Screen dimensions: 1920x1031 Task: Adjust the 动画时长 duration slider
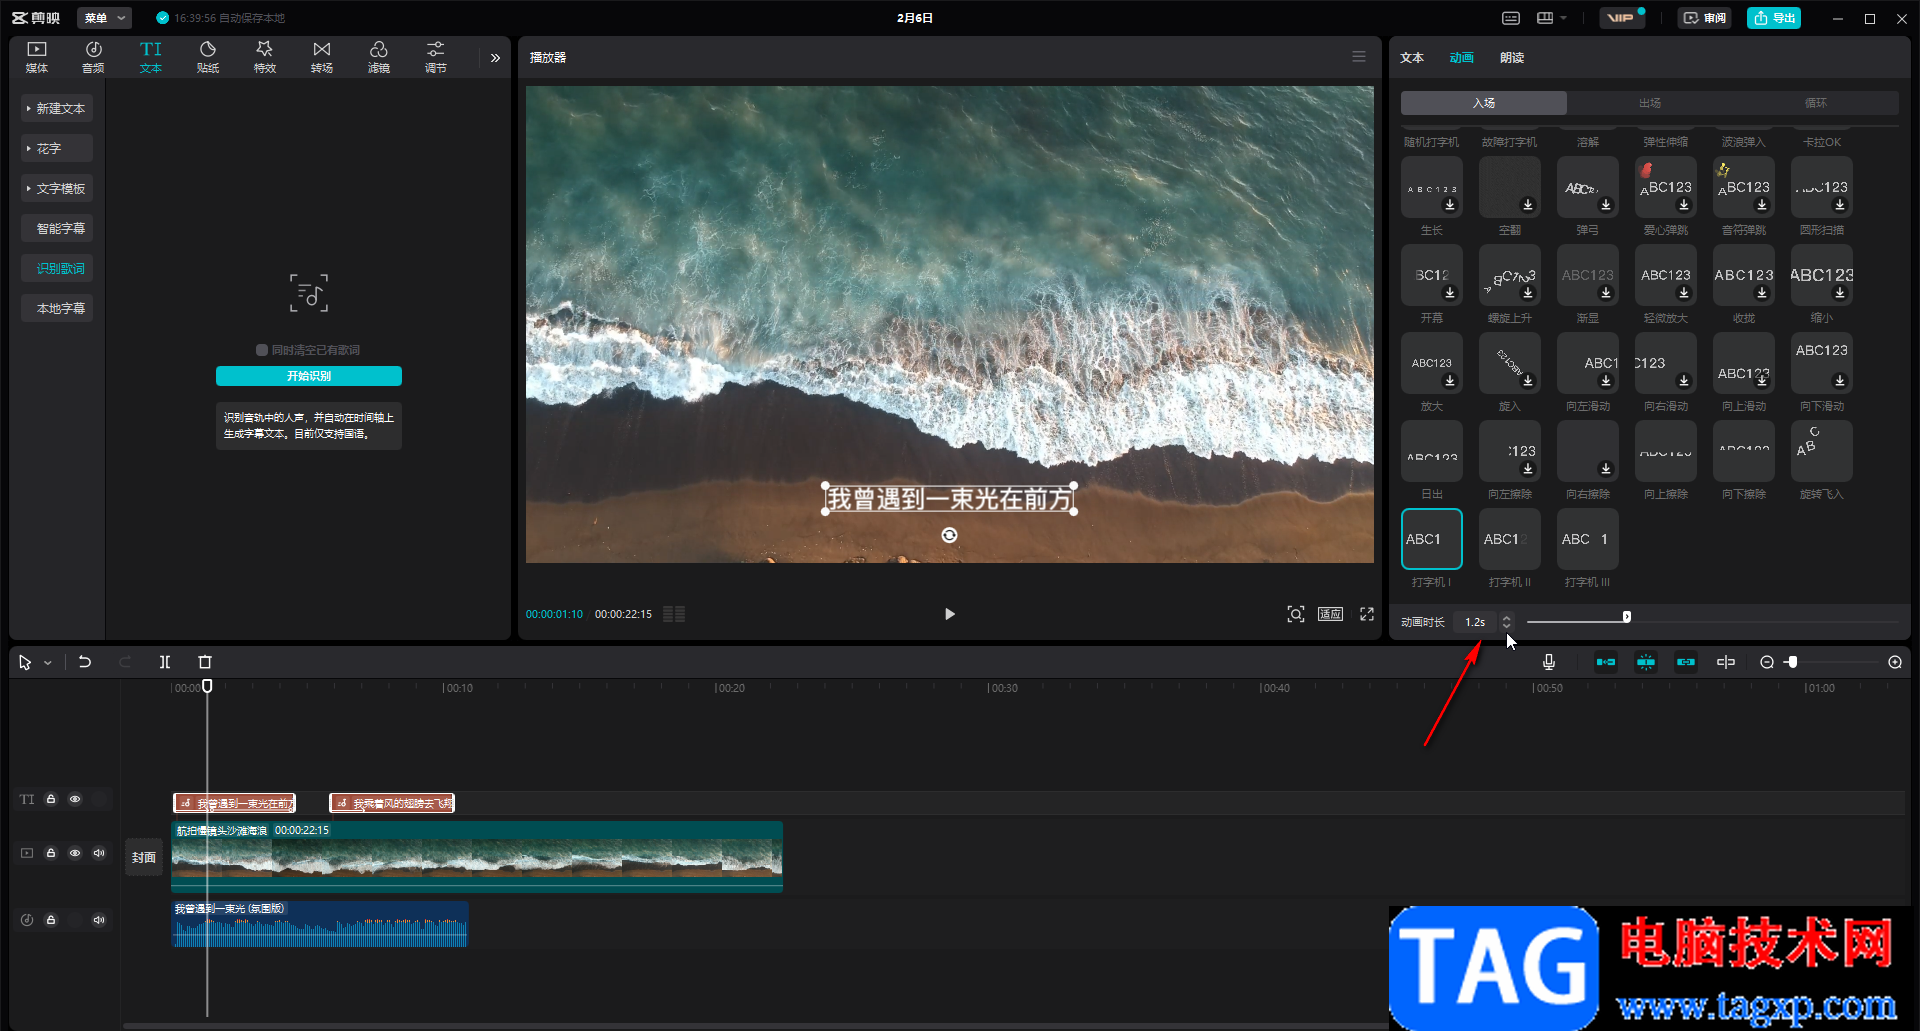point(1627,617)
